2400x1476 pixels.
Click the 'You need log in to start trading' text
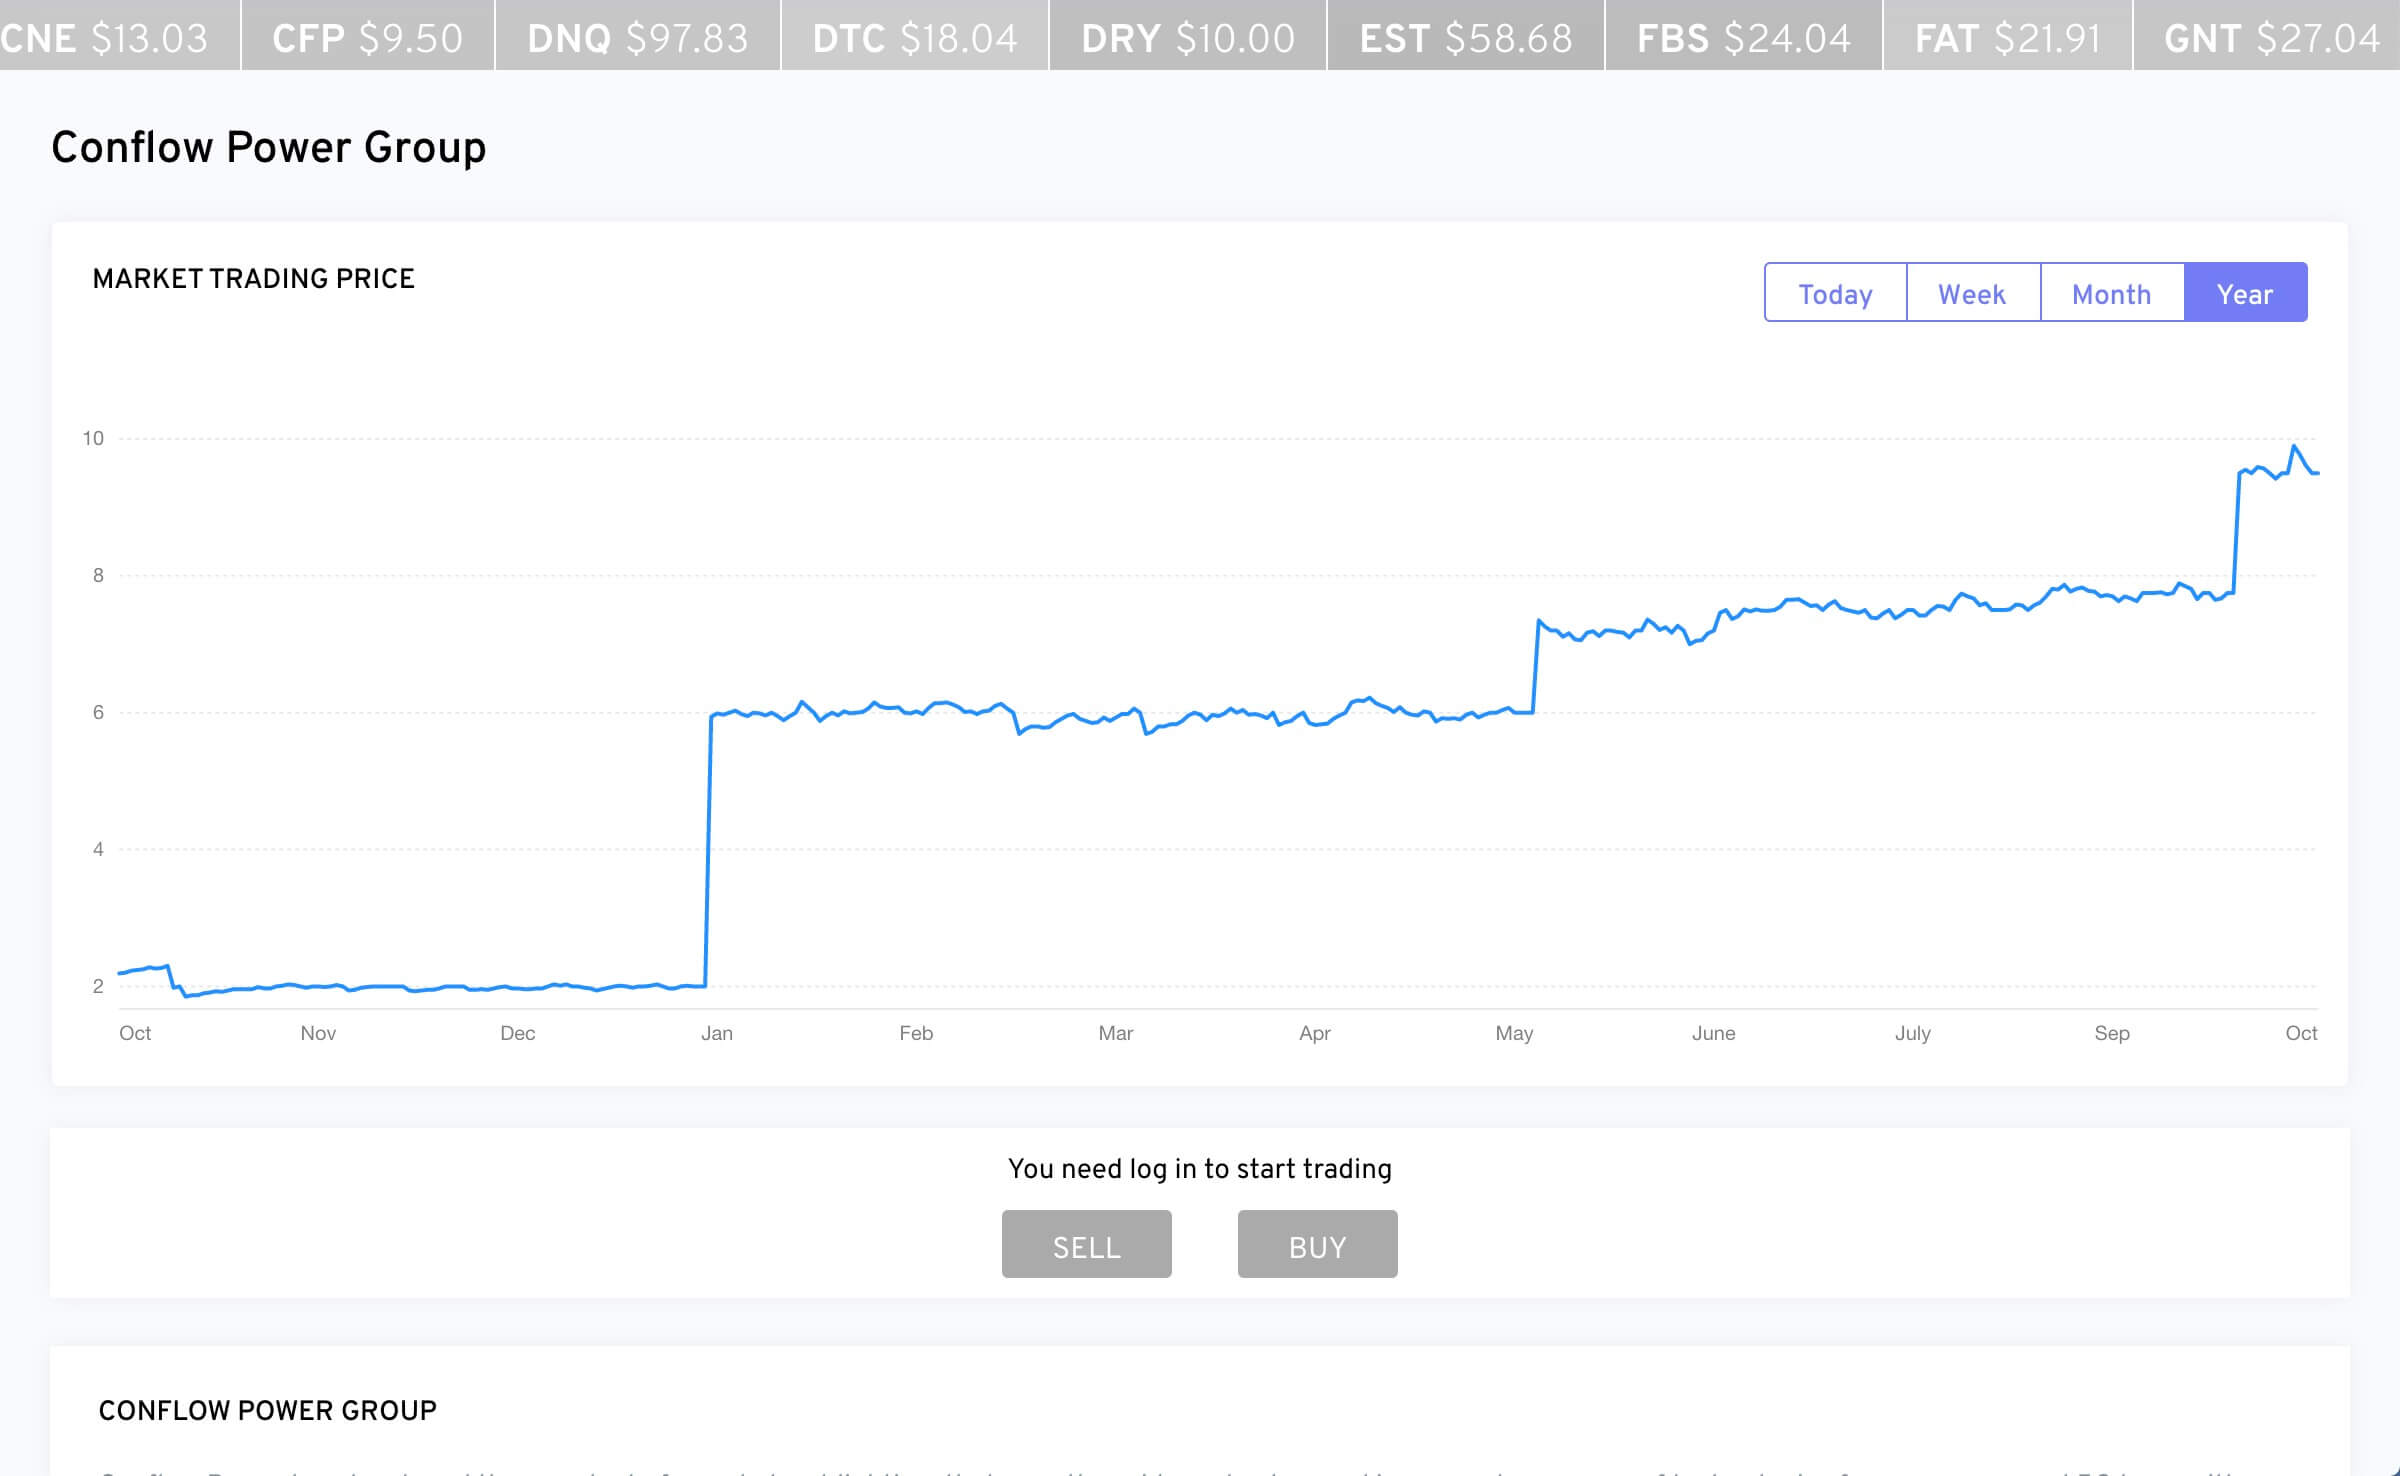tap(1199, 1167)
